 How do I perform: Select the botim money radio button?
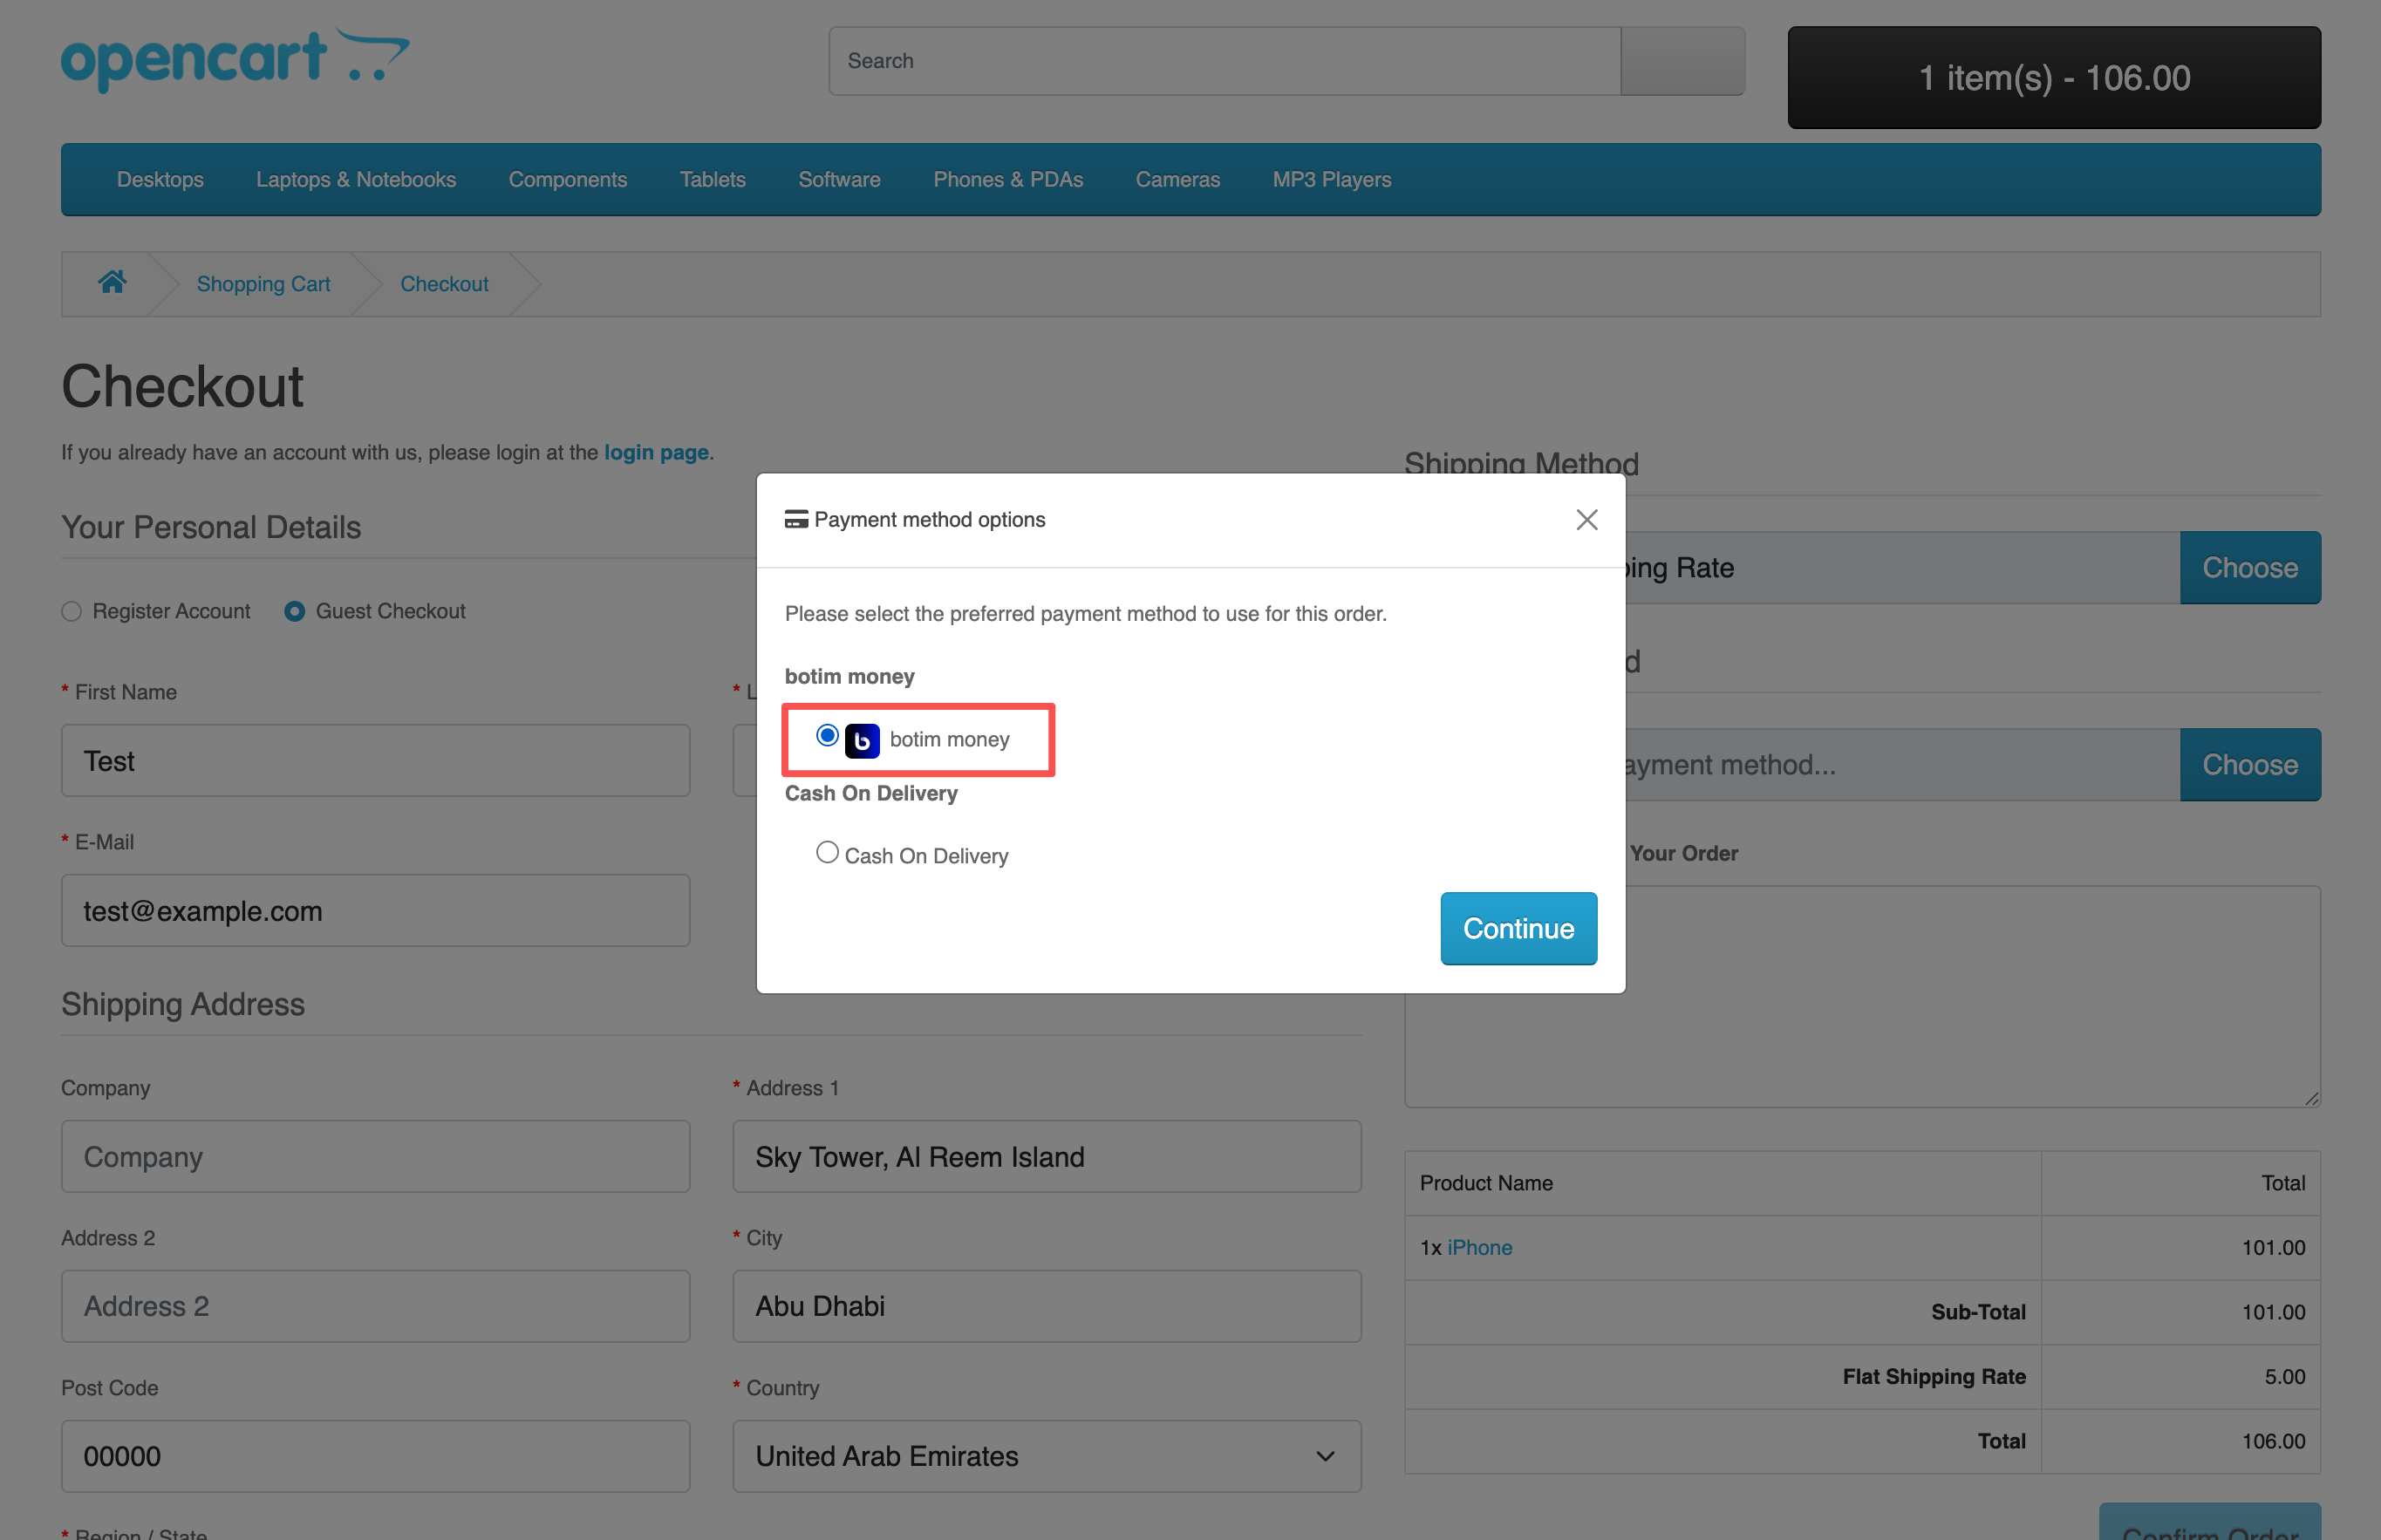coord(827,736)
